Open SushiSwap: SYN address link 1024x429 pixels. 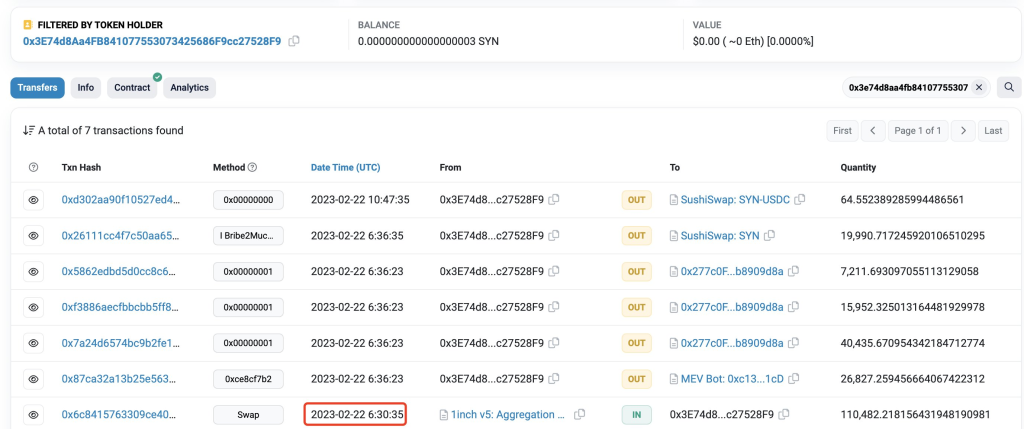point(720,236)
